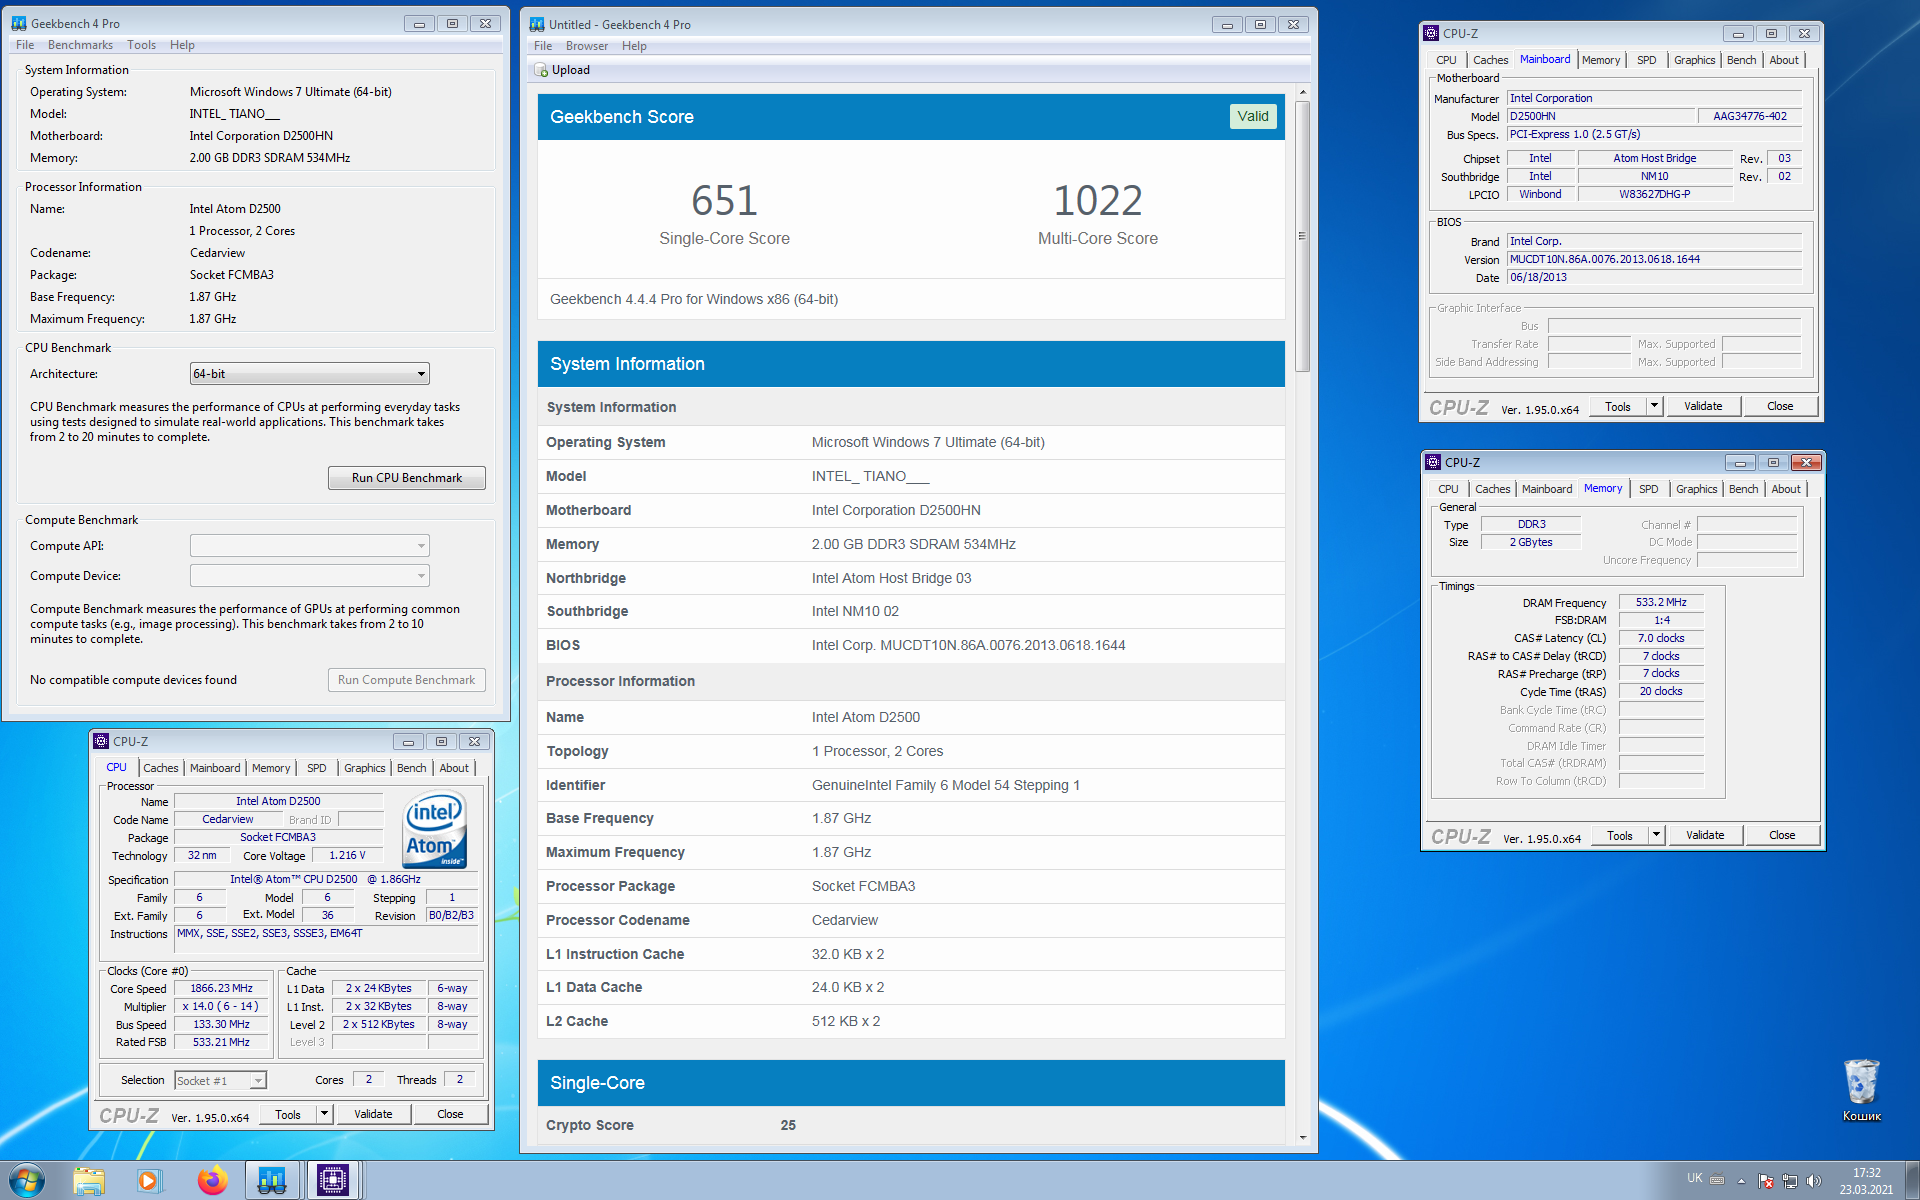The image size is (1920, 1200).
Task: Click Core Speed value 1866.23 MHz
Action: 221,988
